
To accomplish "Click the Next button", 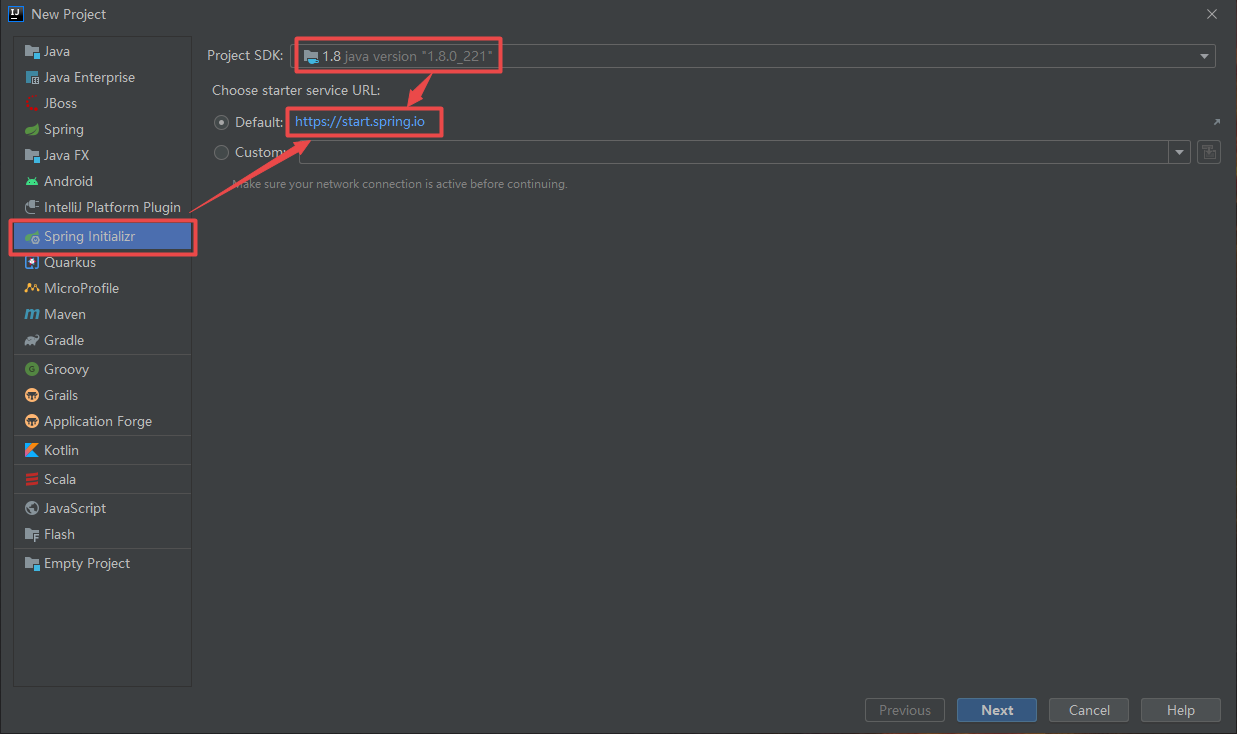I will (997, 710).
